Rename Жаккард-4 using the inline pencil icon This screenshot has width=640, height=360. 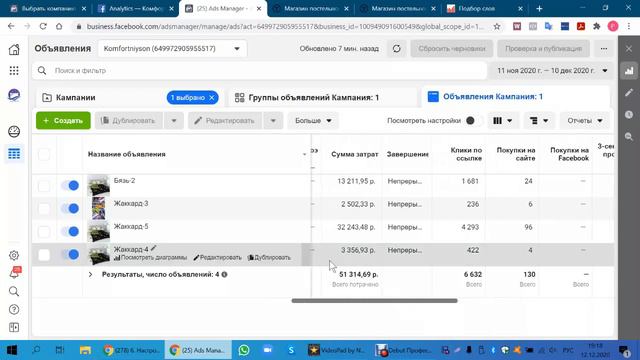pos(153,249)
